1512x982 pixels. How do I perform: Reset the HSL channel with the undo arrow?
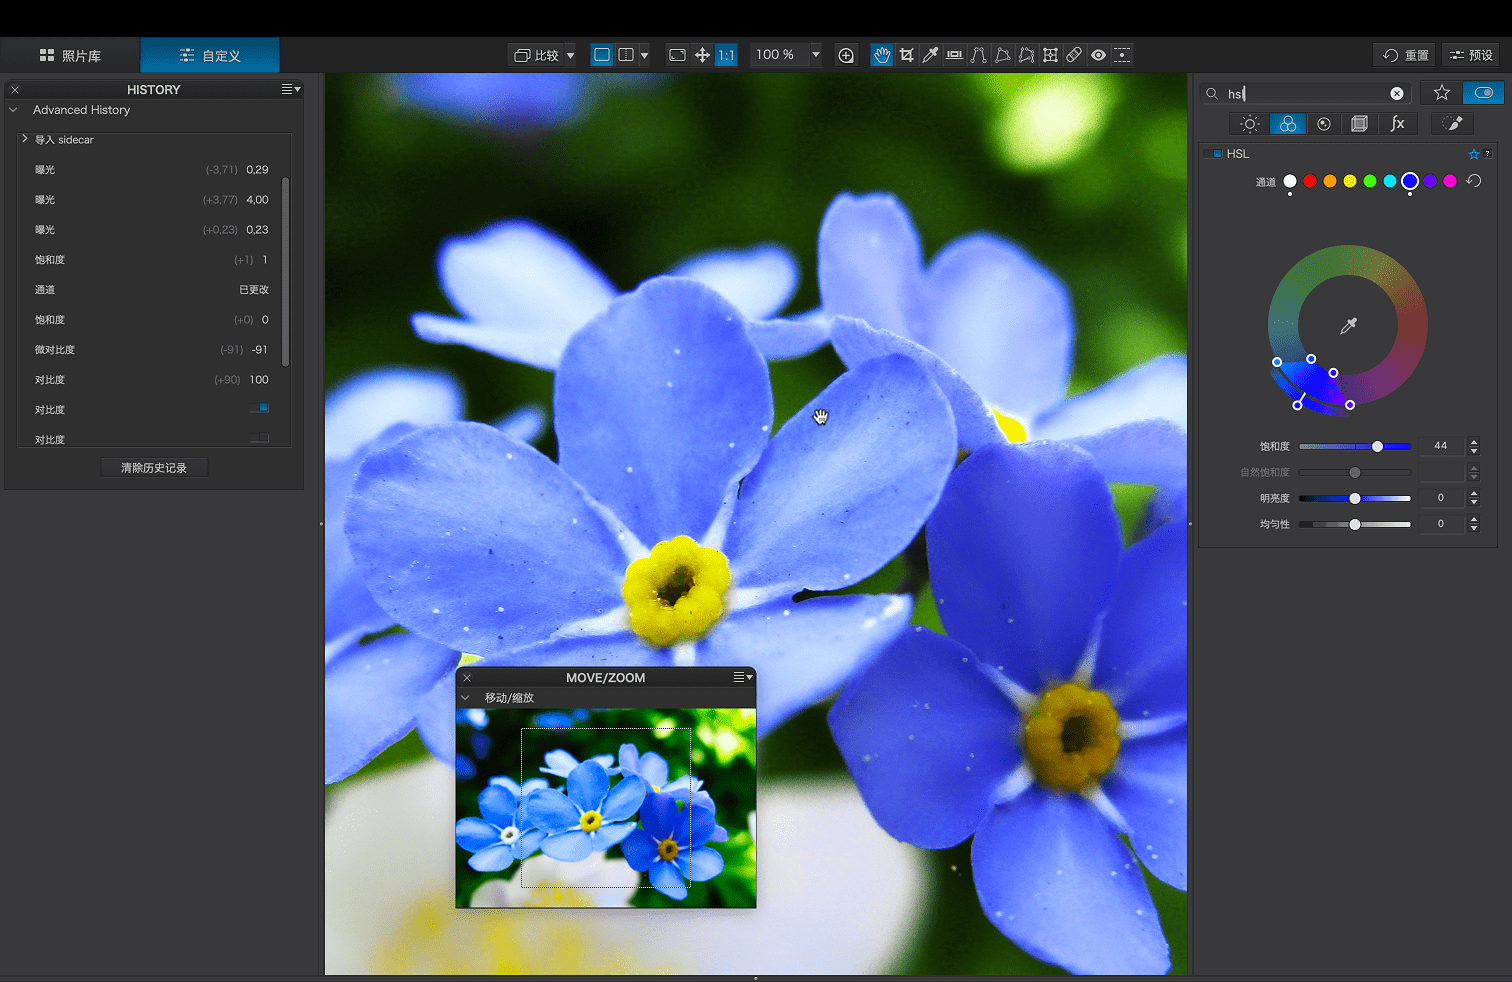[x=1473, y=181]
